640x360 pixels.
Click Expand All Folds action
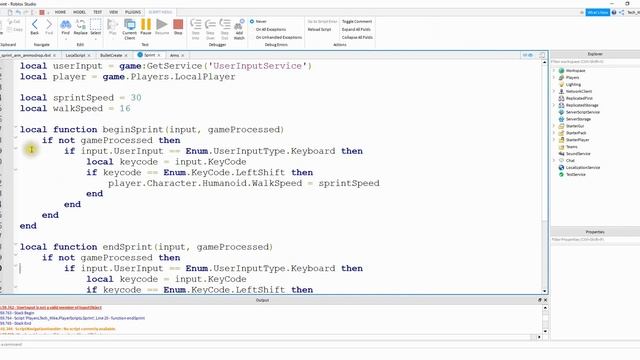click(356, 29)
